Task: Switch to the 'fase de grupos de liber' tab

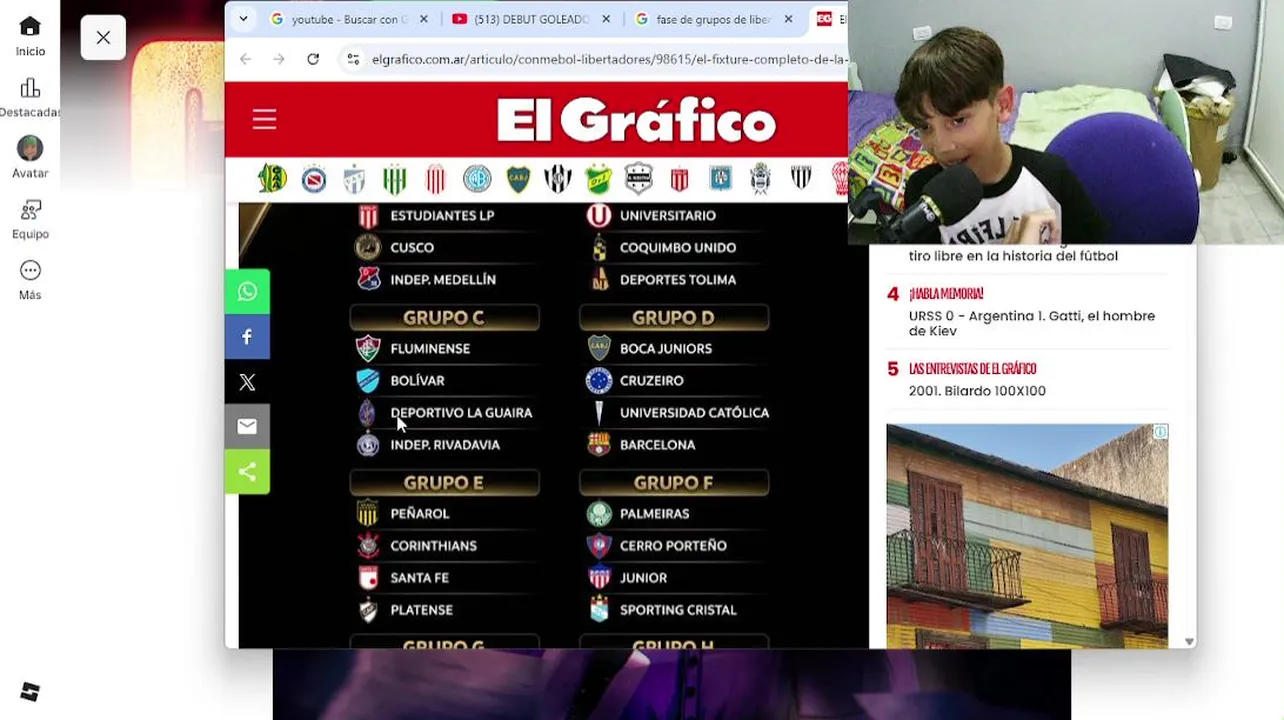Action: point(714,19)
